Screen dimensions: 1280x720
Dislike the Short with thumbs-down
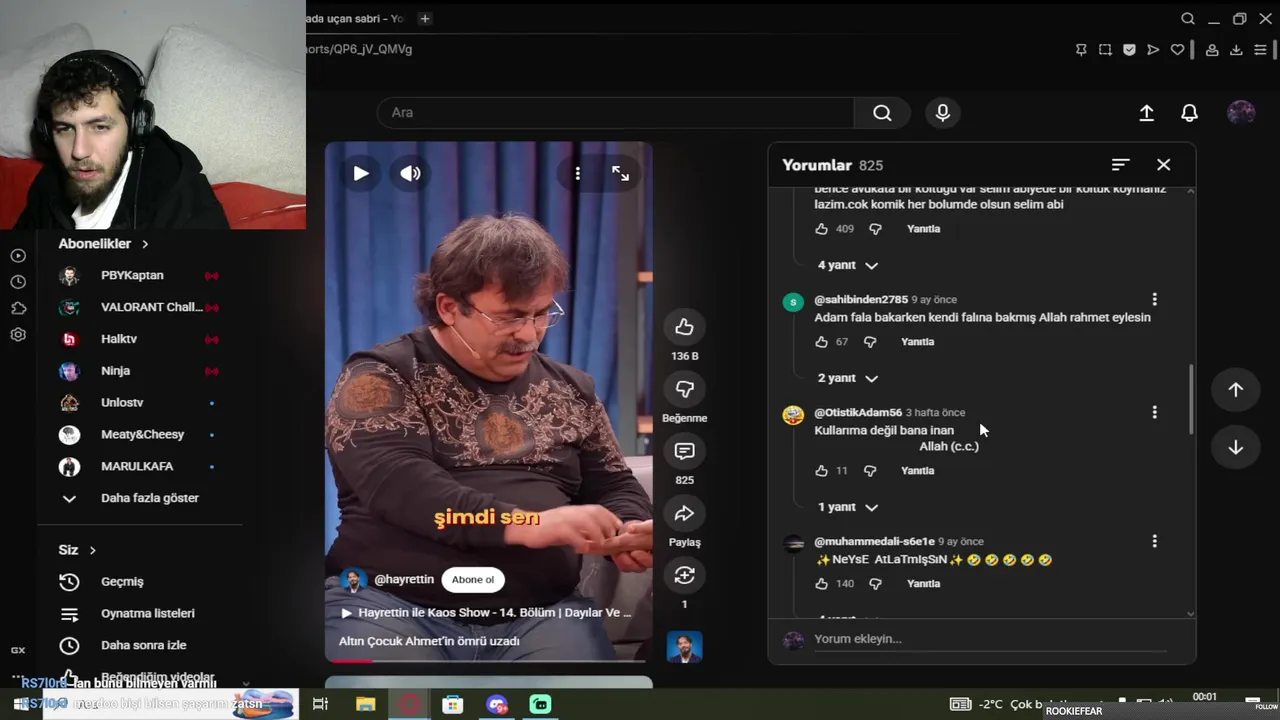click(x=684, y=389)
